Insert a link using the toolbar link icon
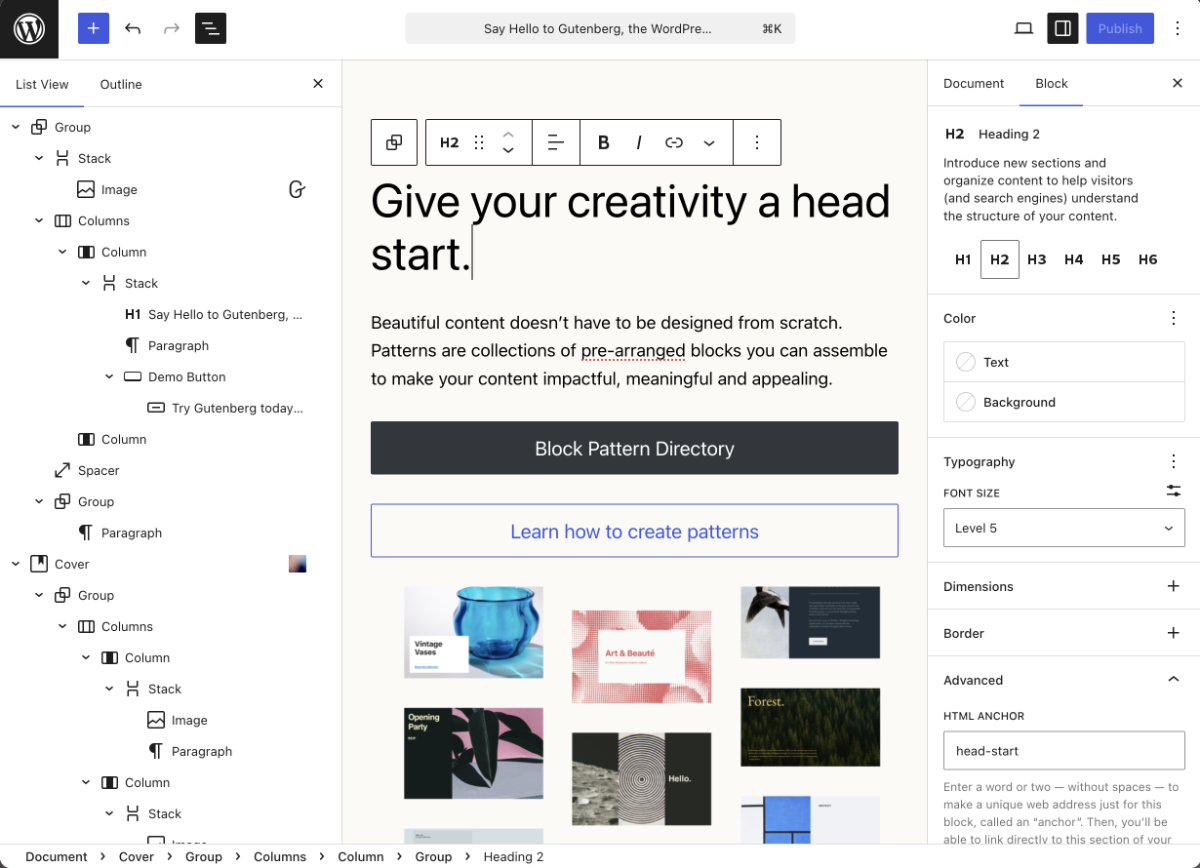This screenshot has width=1200, height=868. tap(674, 143)
